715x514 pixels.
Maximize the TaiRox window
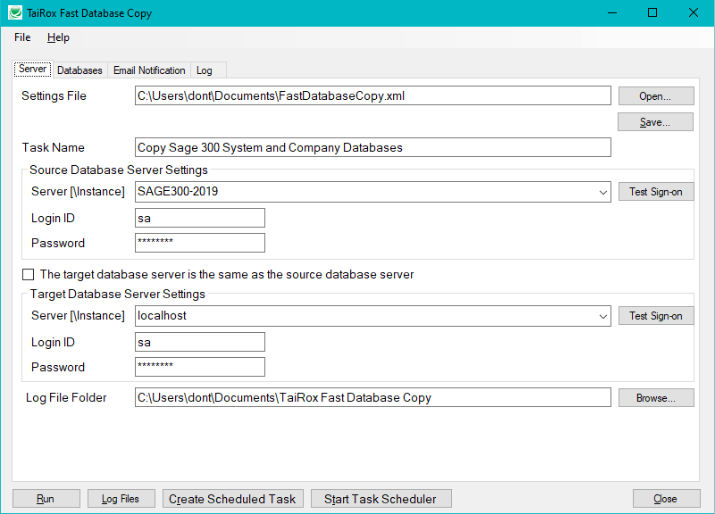point(653,13)
